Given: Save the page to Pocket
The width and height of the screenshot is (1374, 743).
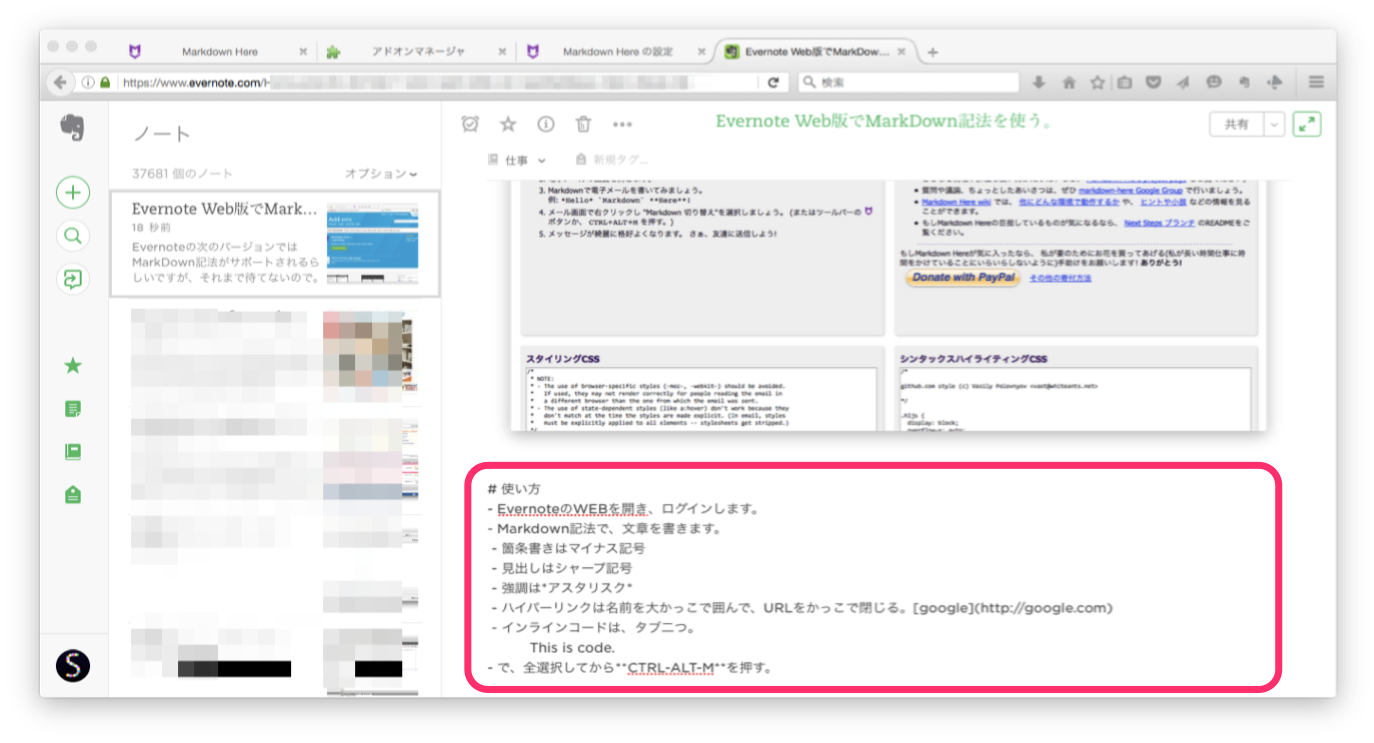Looking at the screenshot, I should [x=1154, y=83].
